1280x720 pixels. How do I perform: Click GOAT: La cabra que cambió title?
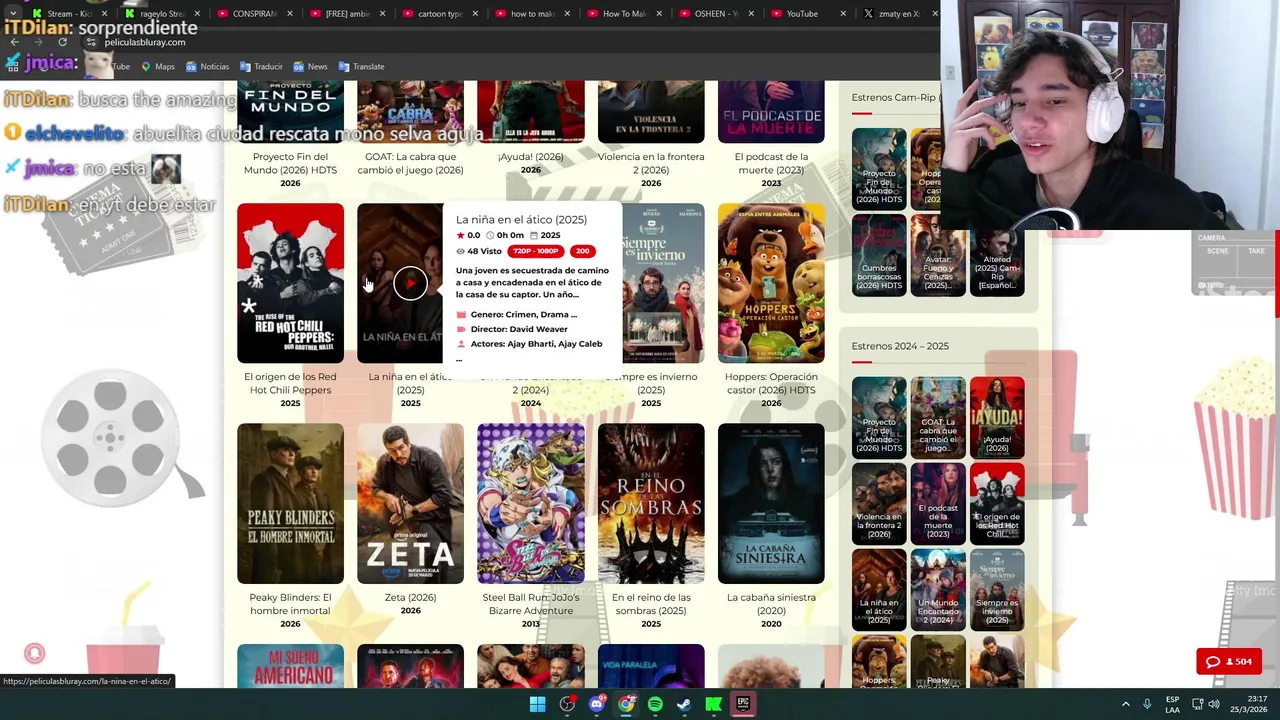[x=410, y=163]
